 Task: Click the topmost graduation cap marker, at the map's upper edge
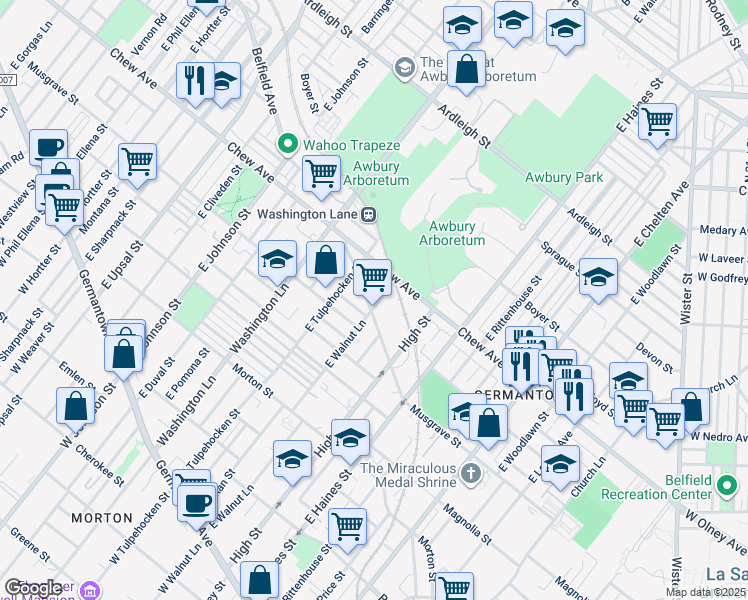click(x=513, y=21)
